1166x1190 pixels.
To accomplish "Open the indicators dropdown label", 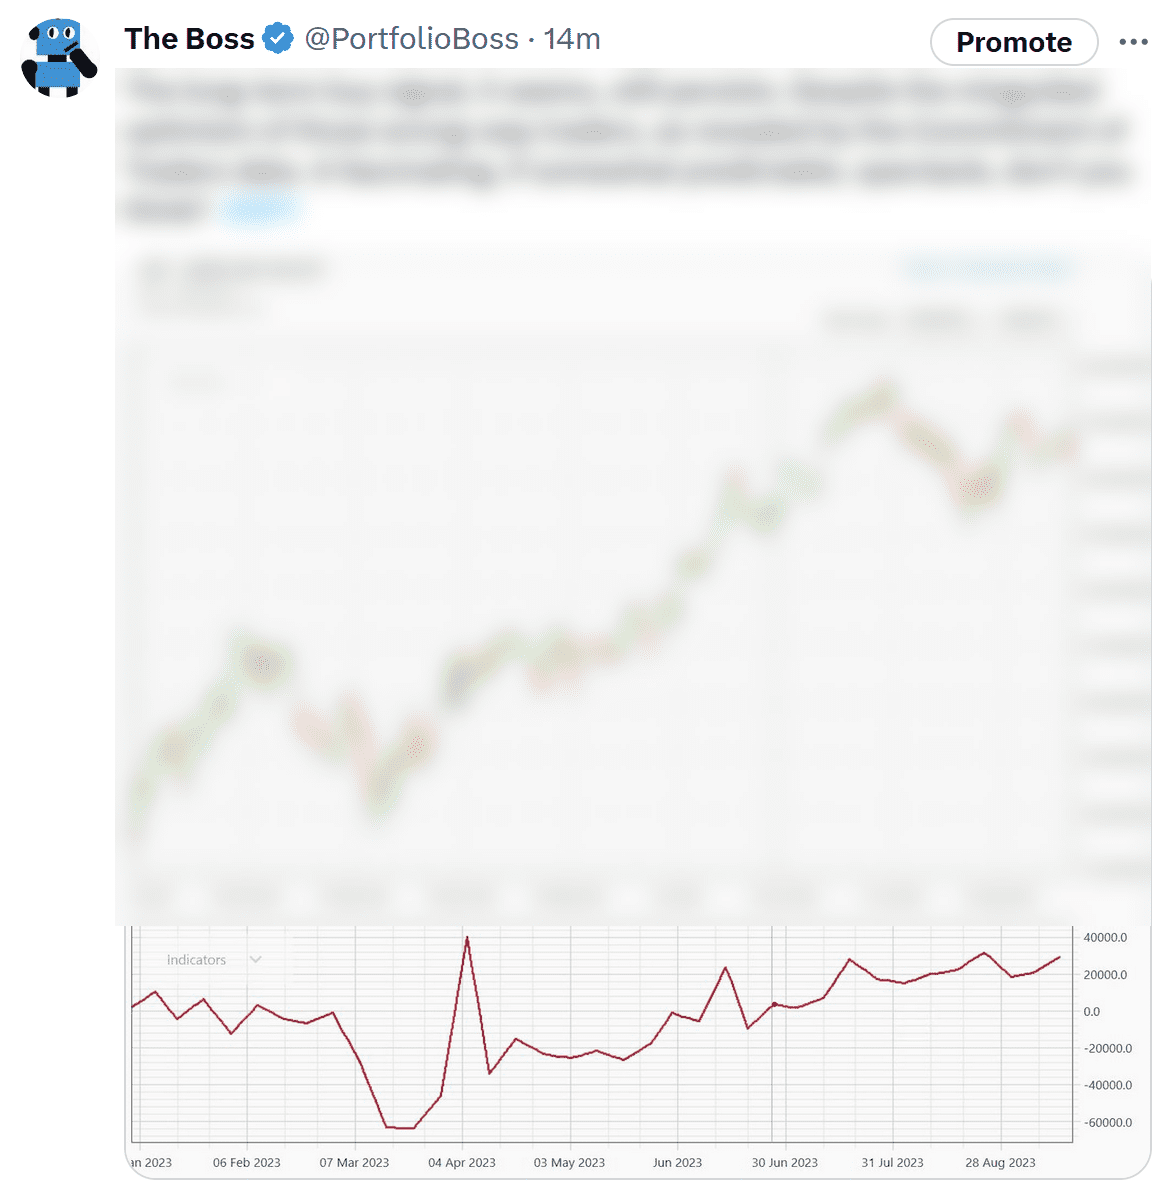I will pos(196,960).
